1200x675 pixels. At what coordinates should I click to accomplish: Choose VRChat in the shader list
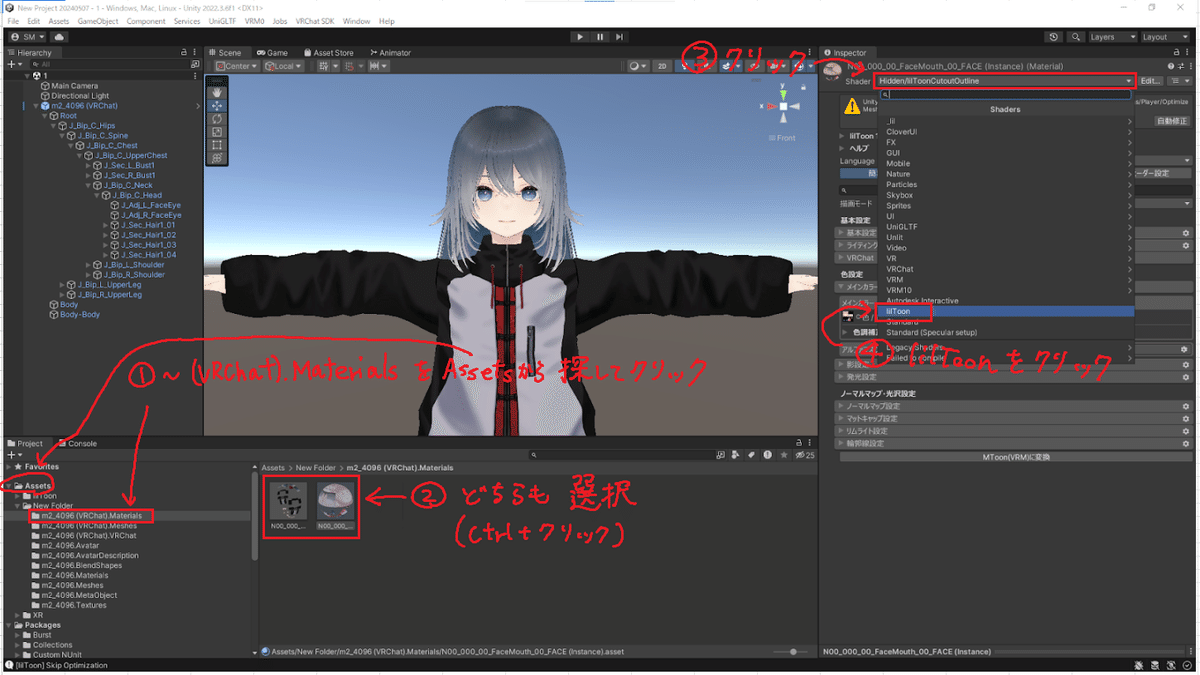coord(1006,269)
